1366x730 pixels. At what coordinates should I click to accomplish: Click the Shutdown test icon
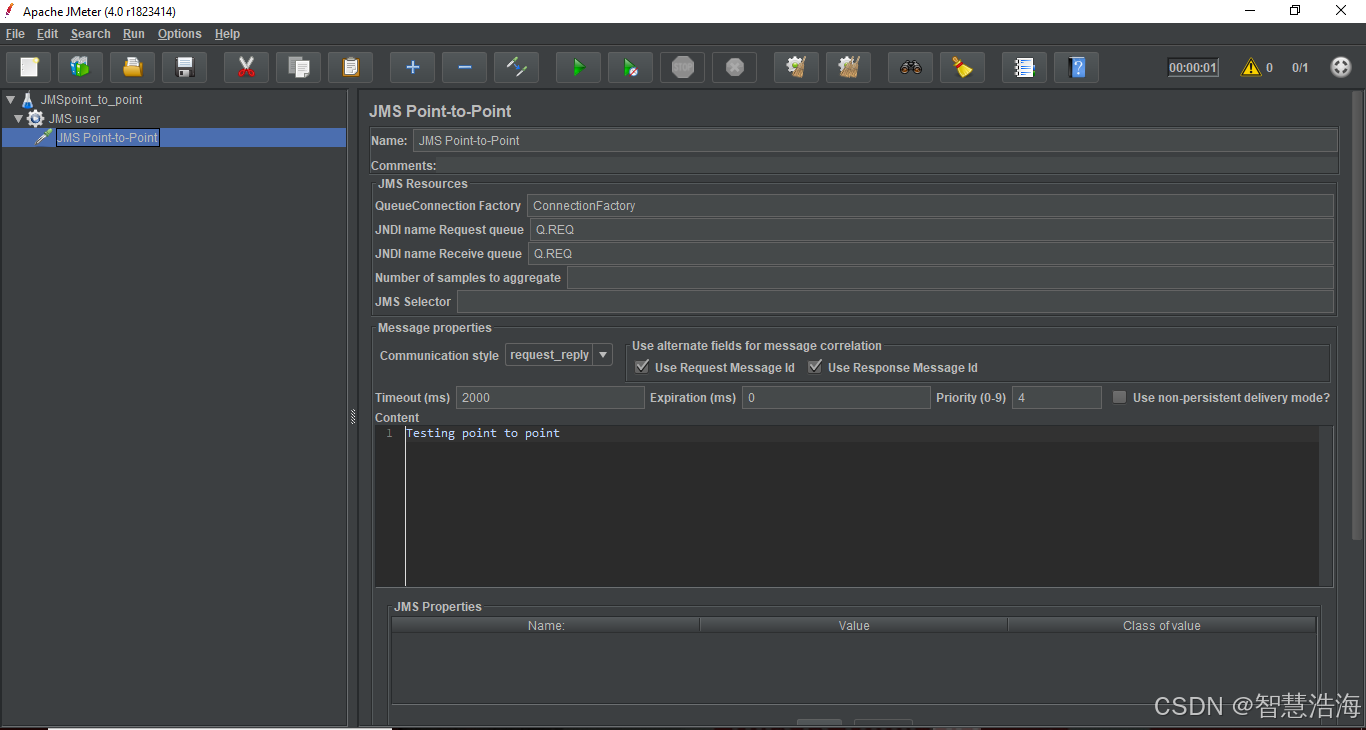pyautogui.click(x=735, y=67)
